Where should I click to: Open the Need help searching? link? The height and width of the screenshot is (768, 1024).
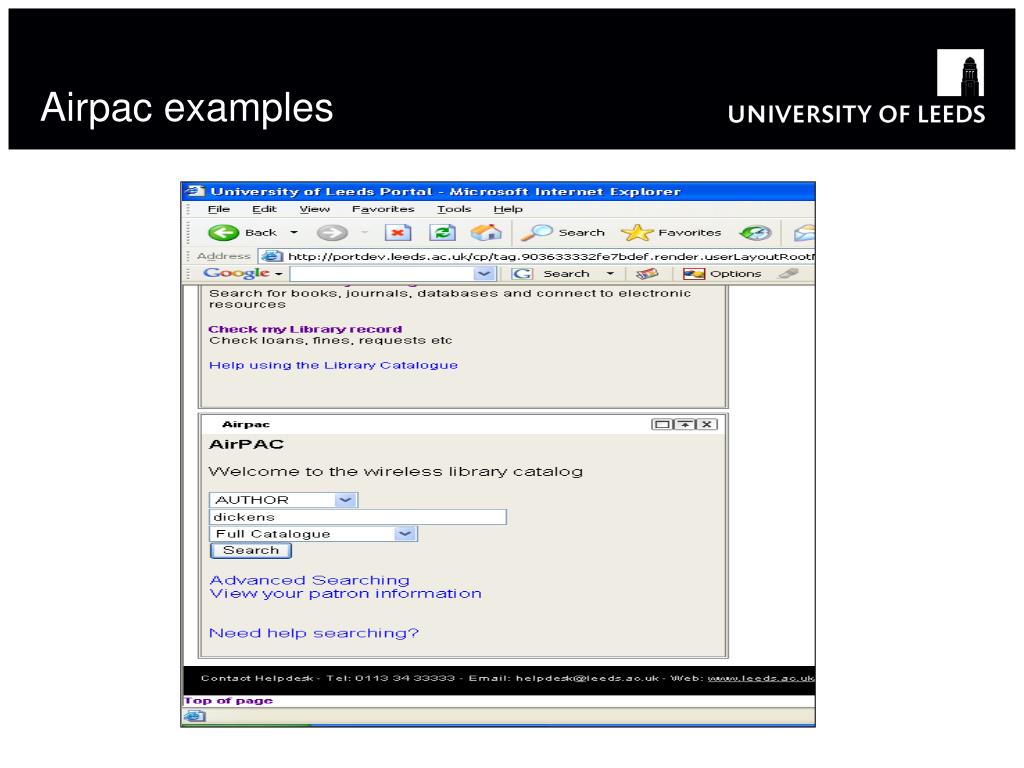coord(313,633)
